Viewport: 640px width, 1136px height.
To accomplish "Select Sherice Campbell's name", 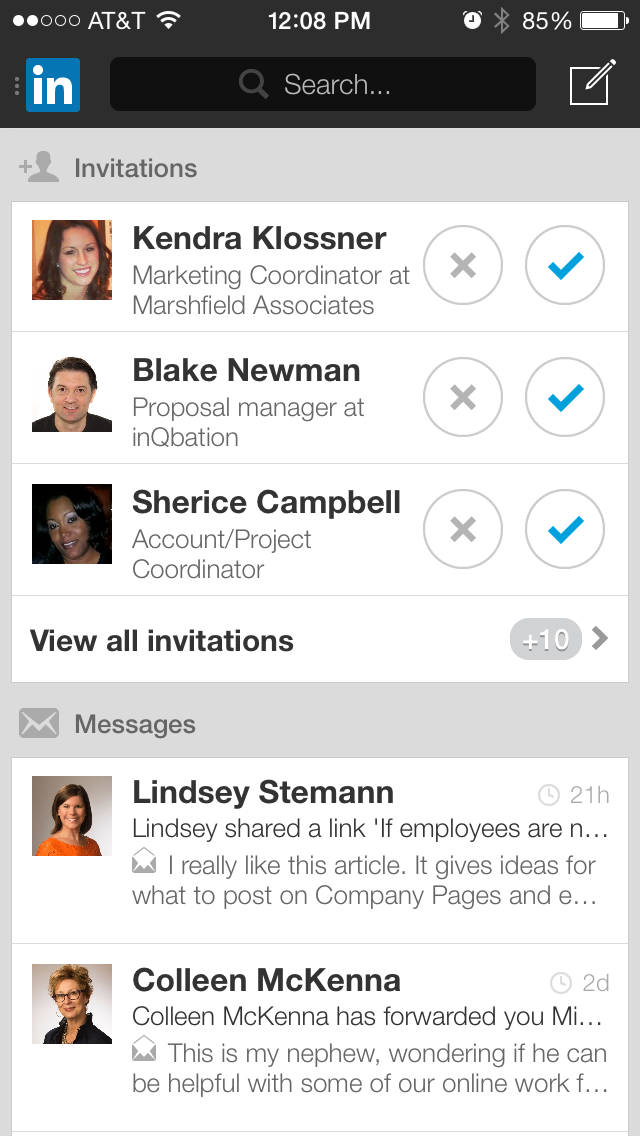I will [266, 502].
